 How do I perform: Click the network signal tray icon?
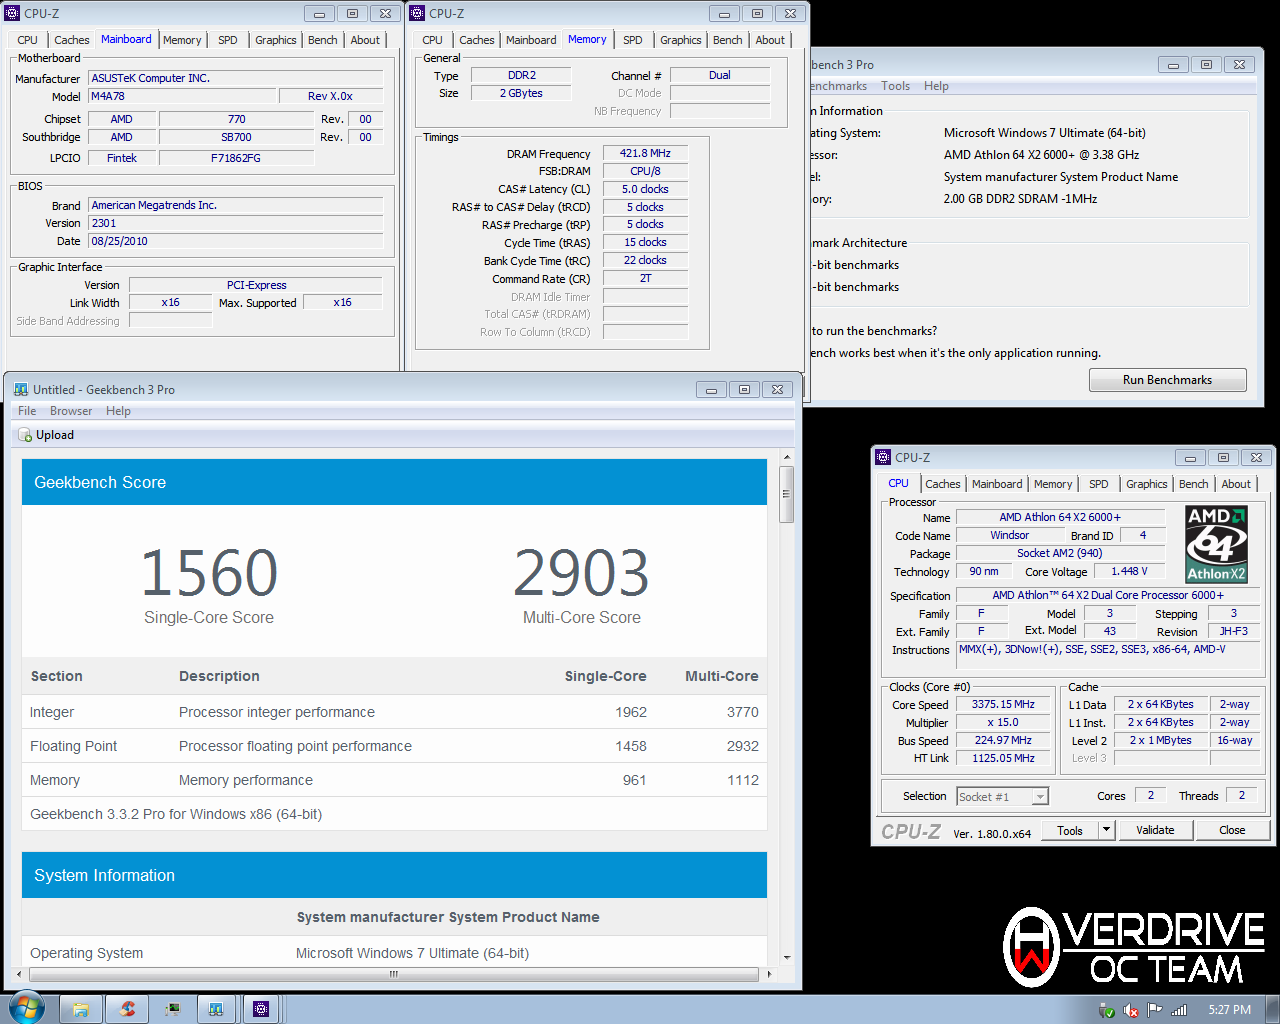tap(1179, 1010)
